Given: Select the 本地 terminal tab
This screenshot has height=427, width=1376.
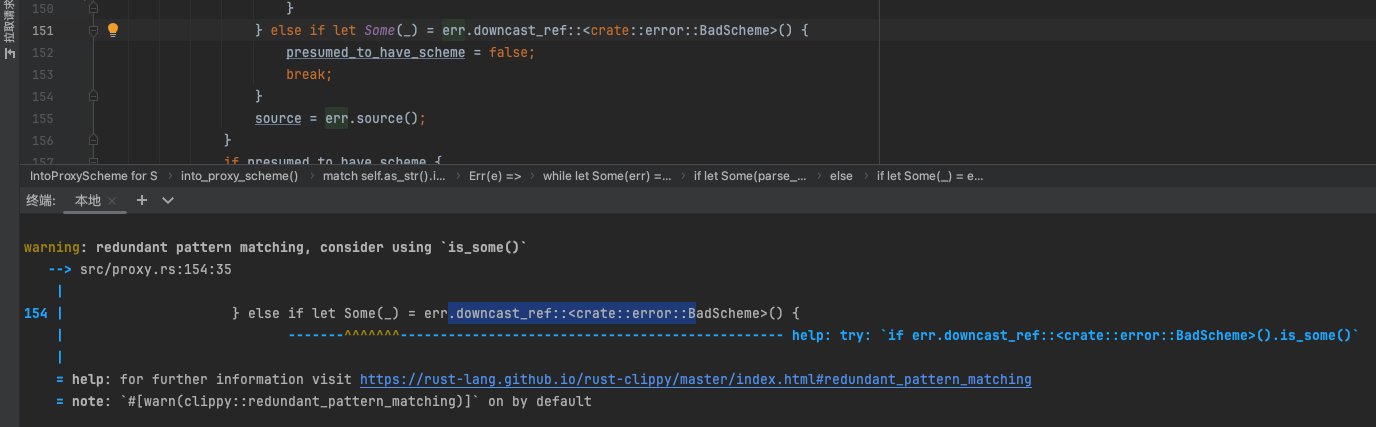Looking at the screenshot, I should coord(87,201).
